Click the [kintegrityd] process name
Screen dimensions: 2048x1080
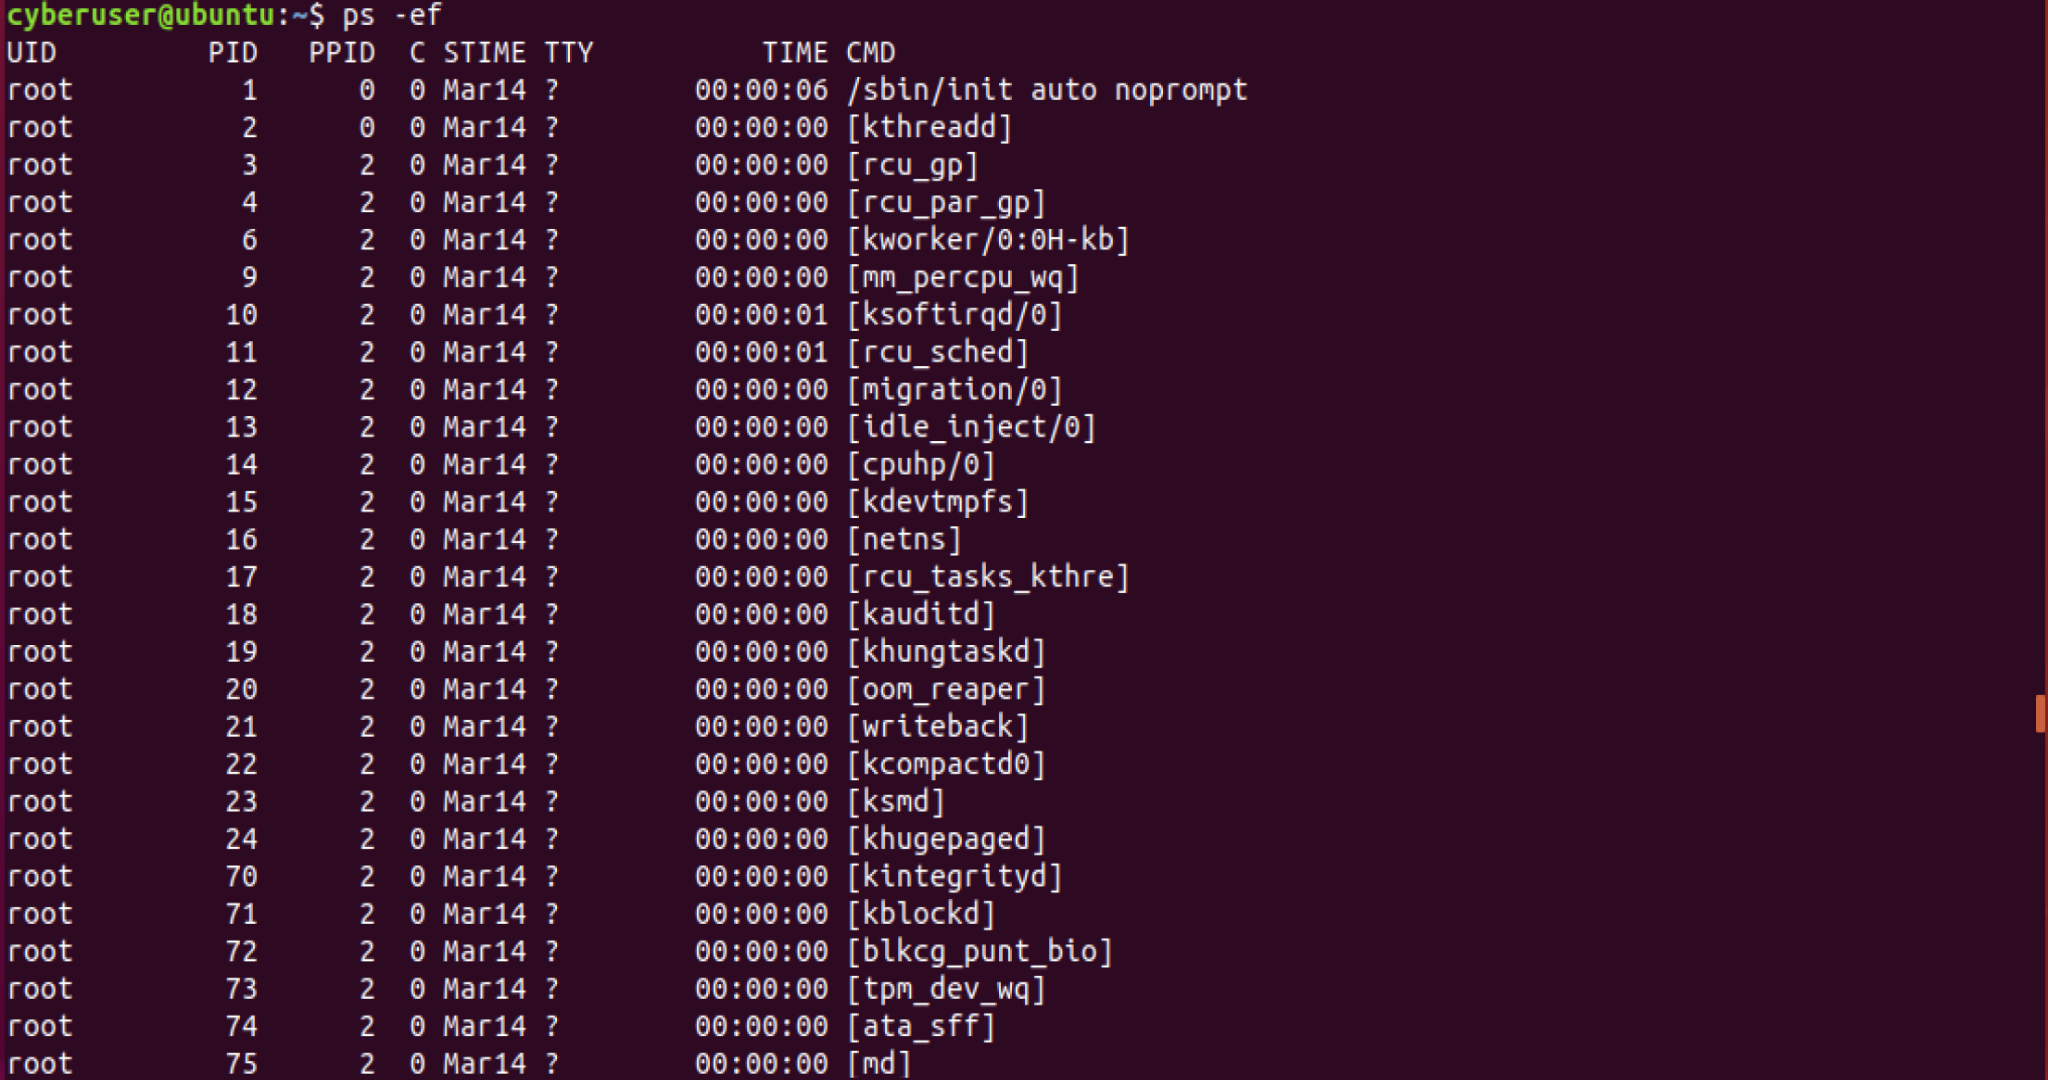pos(955,877)
